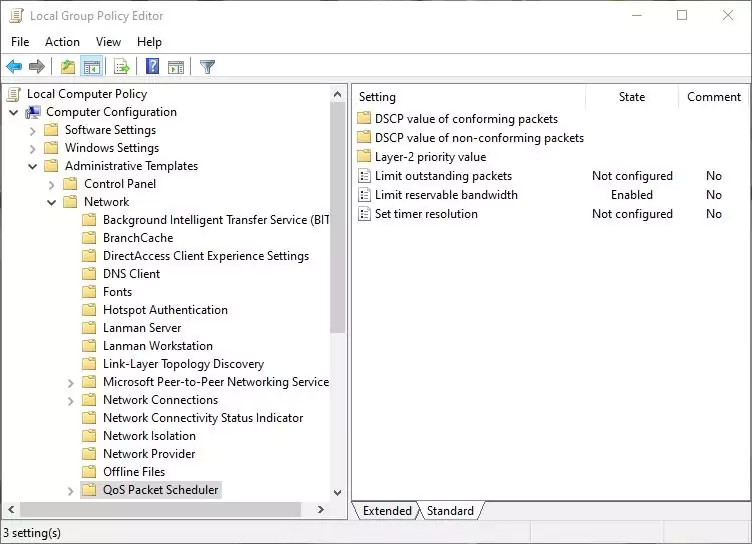The height and width of the screenshot is (544, 752).
Task: Collapse the Administrative Templates node
Action: [33, 166]
